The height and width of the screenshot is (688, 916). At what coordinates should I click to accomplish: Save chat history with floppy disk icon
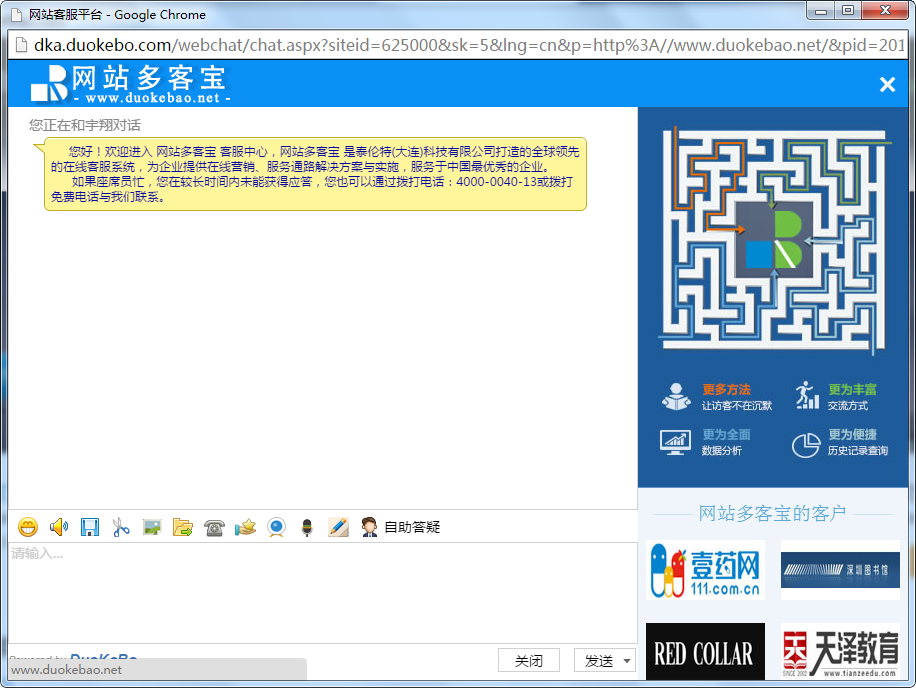tap(90, 527)
